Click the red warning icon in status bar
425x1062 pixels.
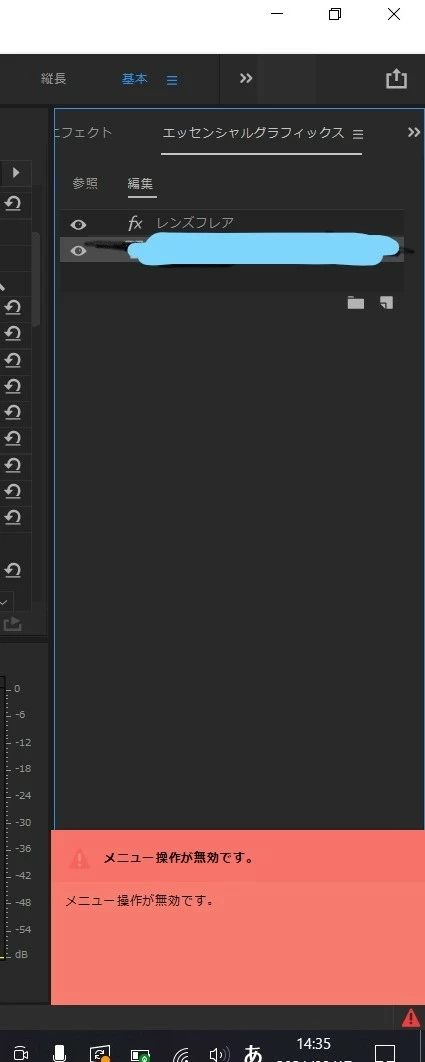pos(411,1017)
